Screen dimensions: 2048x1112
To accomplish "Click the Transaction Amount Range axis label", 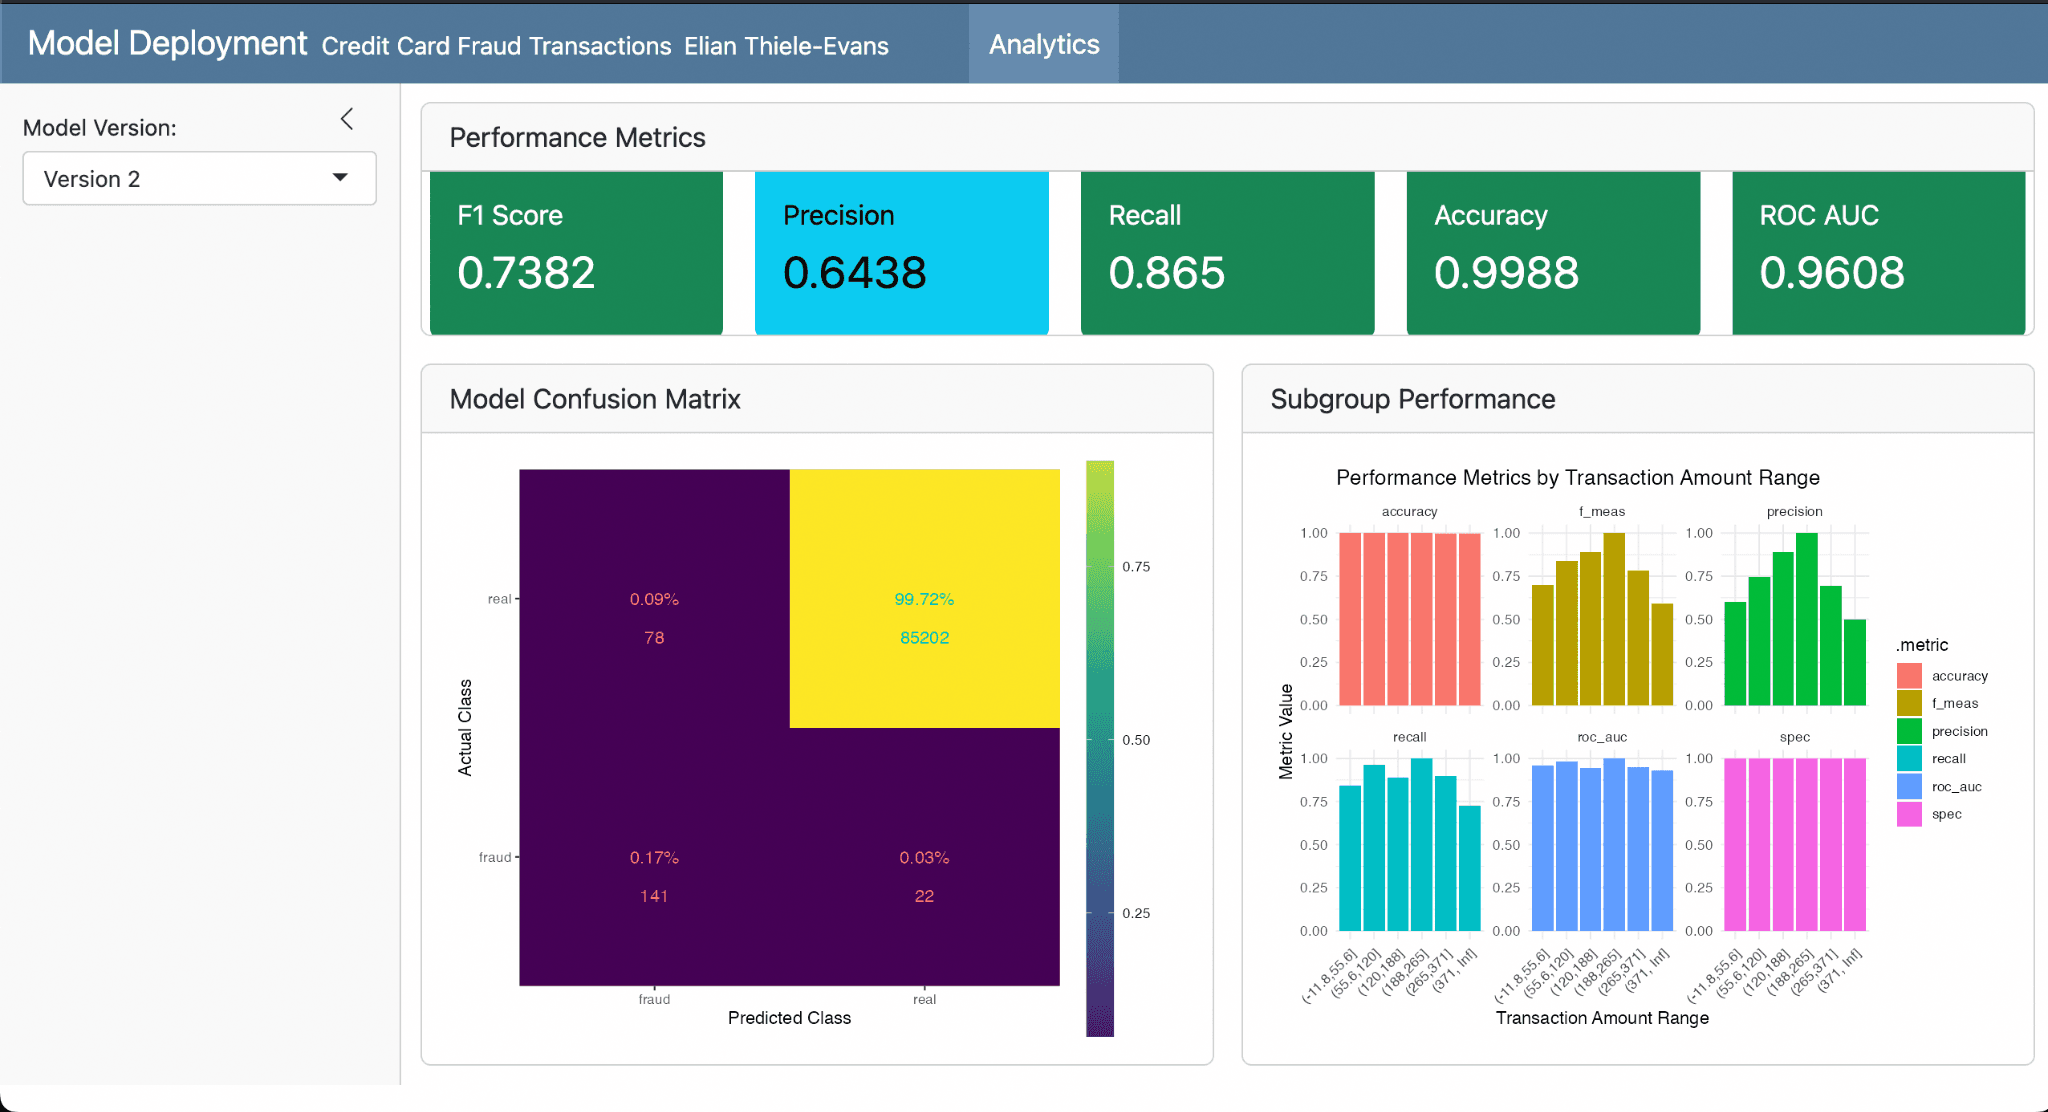I will (1602, 1018).
